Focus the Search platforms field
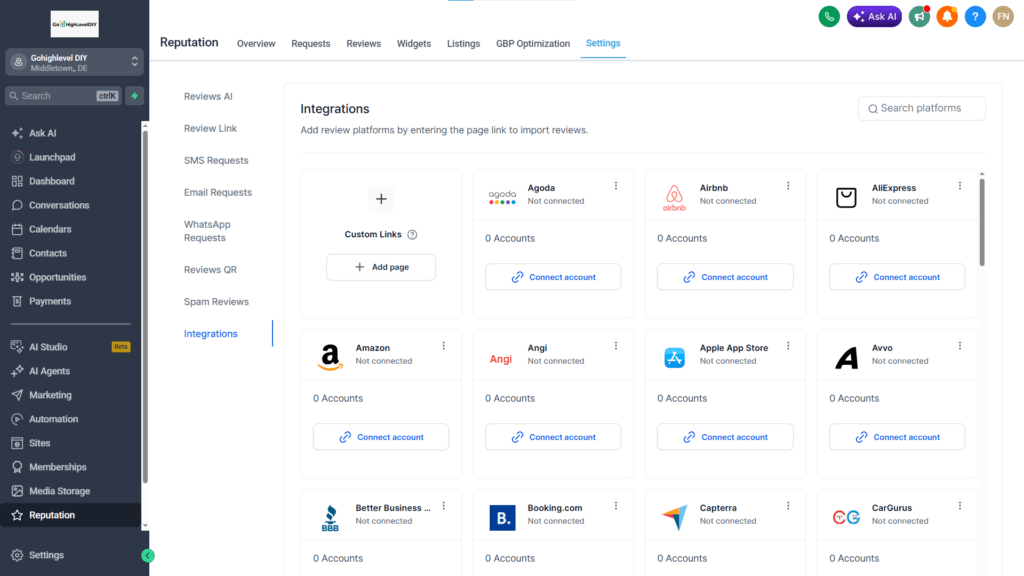This screenshot has height=576, width=1024. (x=922, y=108)
